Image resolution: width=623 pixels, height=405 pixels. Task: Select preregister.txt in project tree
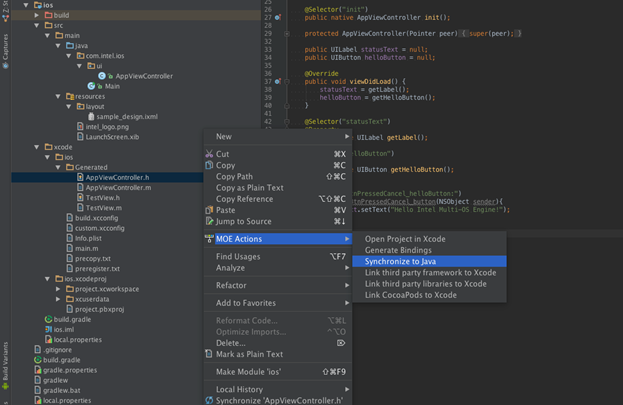97,269
